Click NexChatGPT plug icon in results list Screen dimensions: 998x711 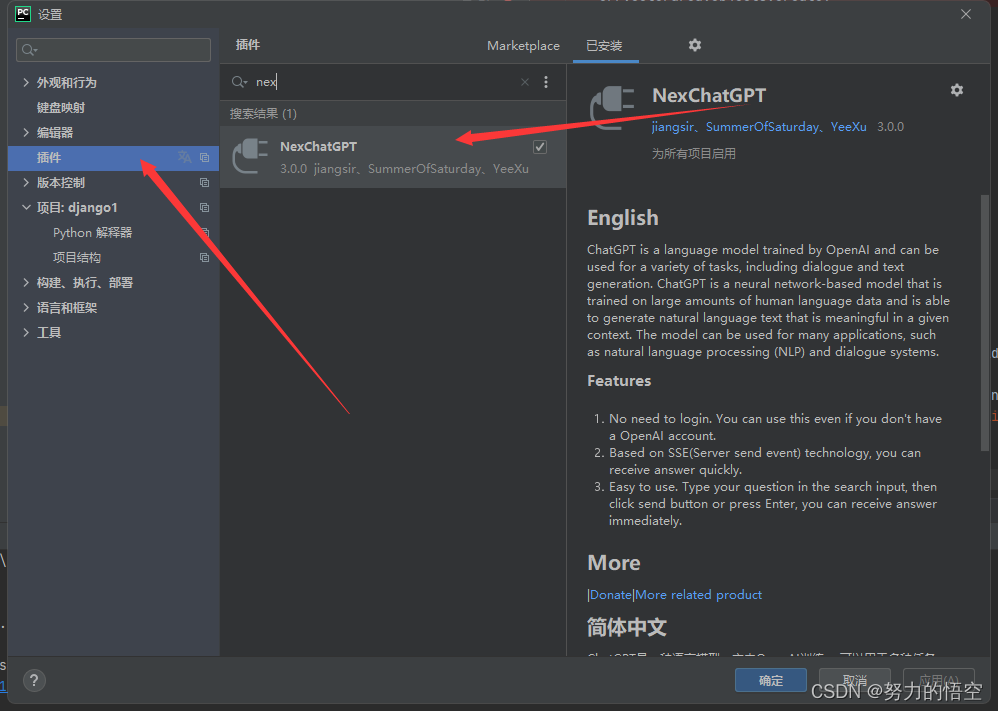click(250, 156)
